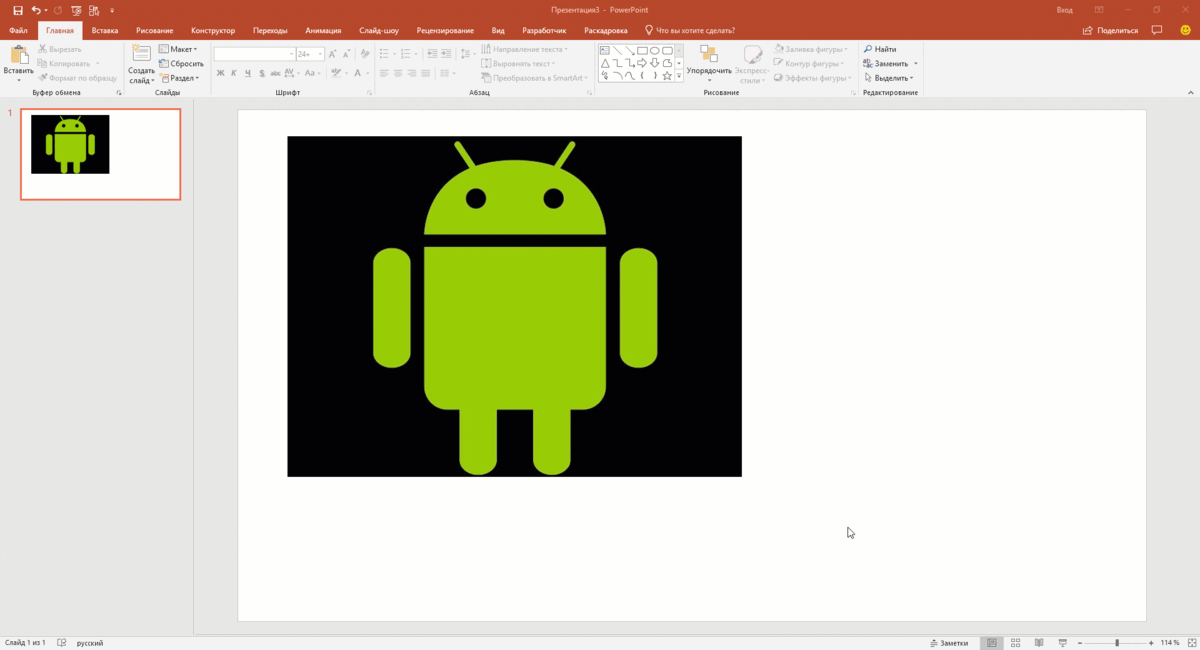Click the Заметки notes button
Viewport: 1200px width, 650px height.
949,643
